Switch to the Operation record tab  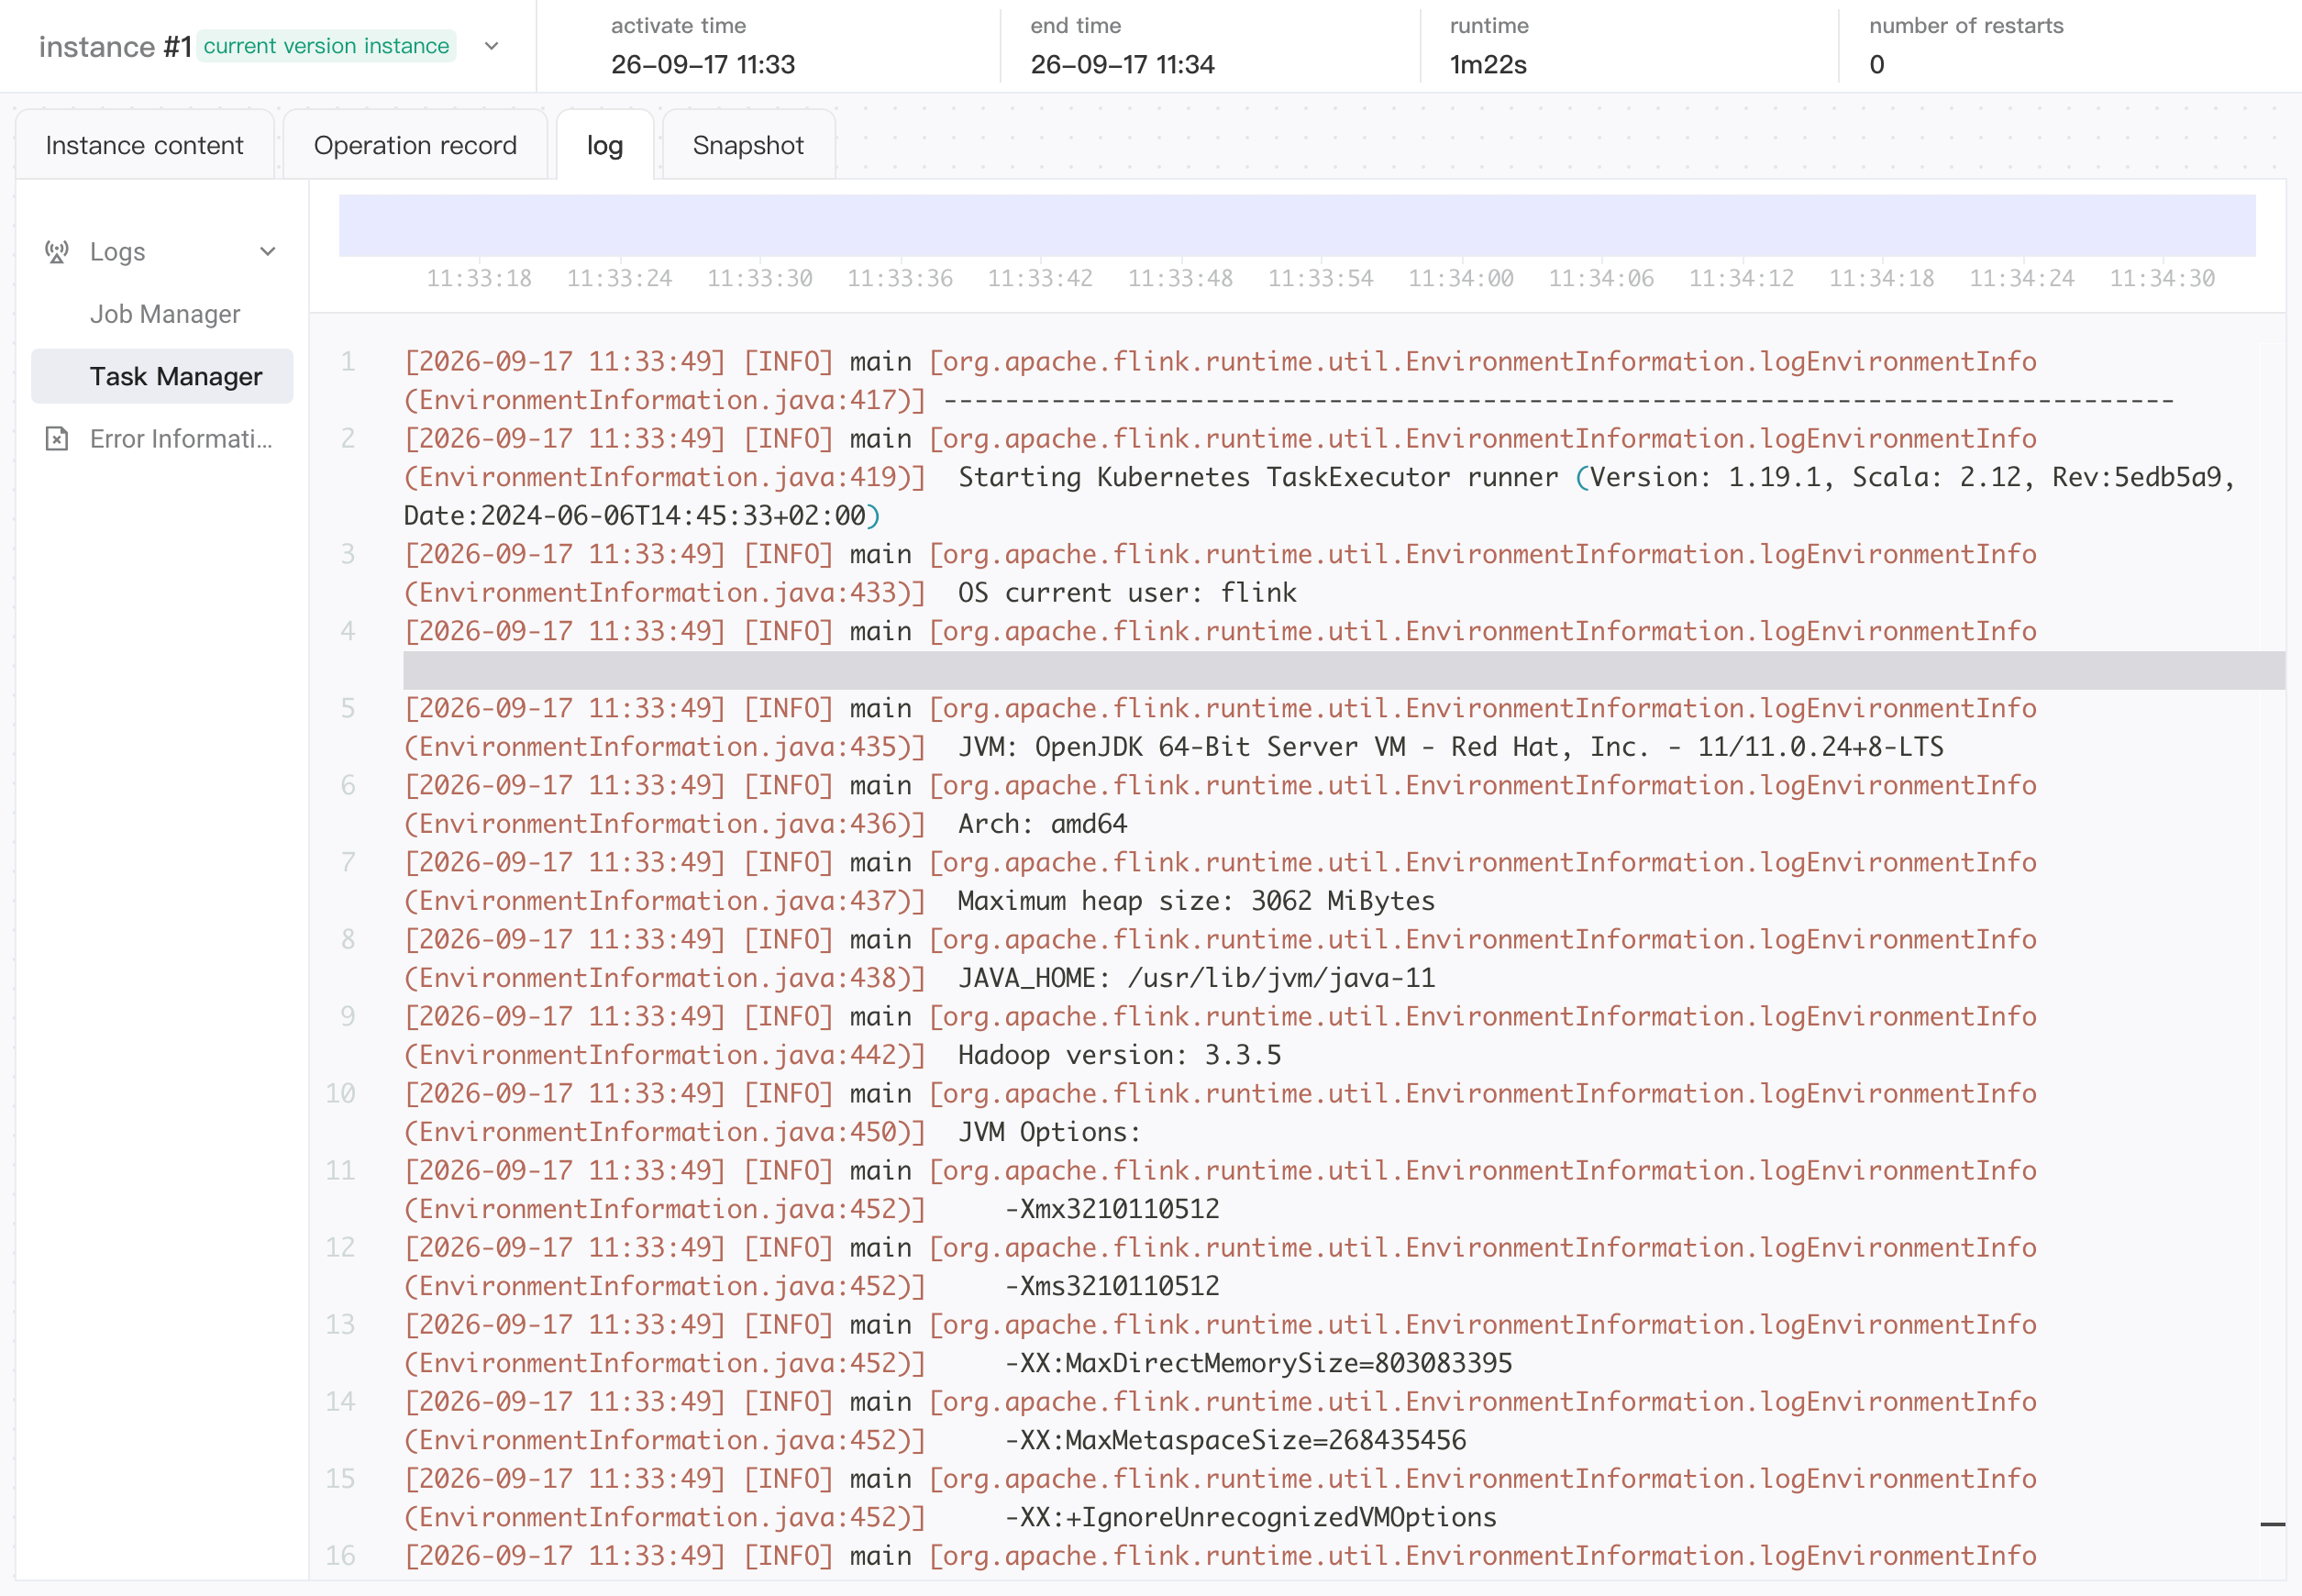point(415,146)
